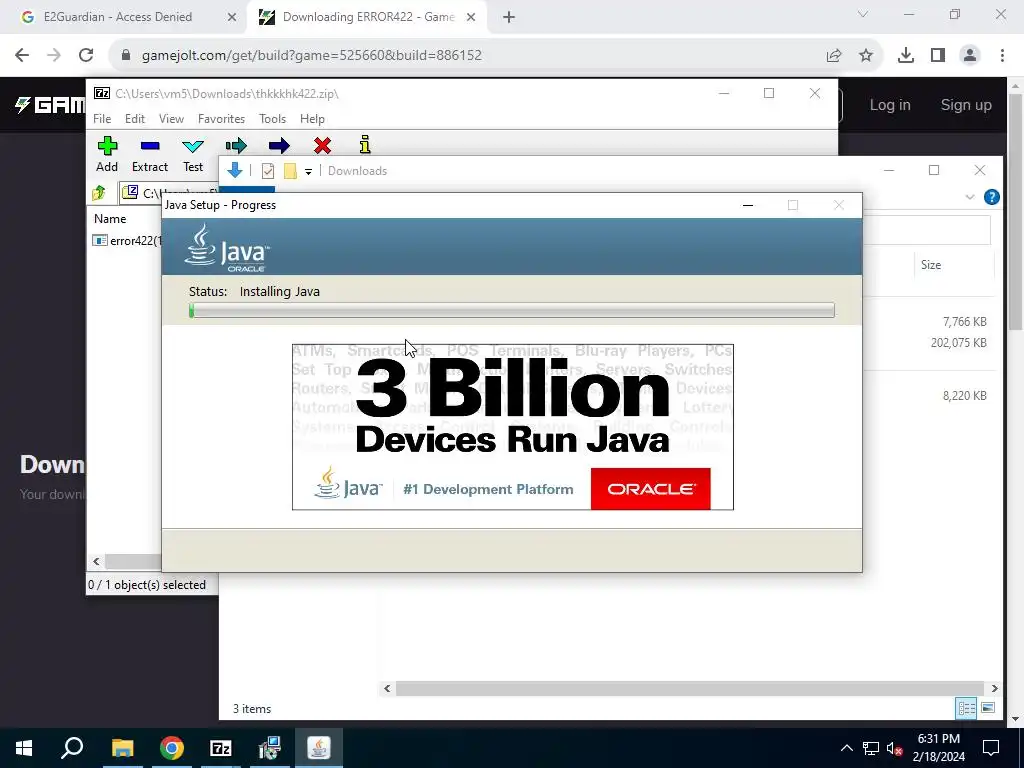Click the Move blue arrow icon in 7-Zip
1024x768 pixels.
[x=279, y=146]
